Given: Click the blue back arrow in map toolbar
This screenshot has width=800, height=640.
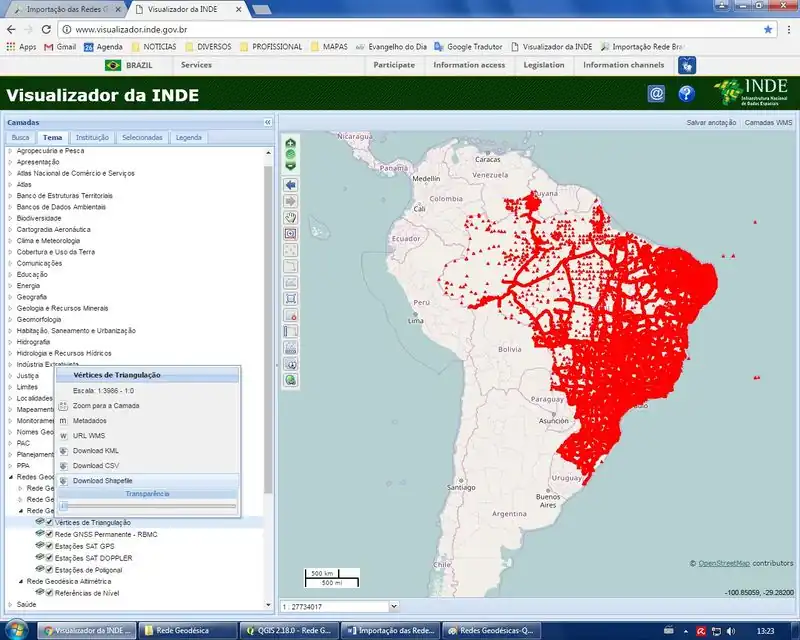Looking at the screenshot, I should 291,186.
